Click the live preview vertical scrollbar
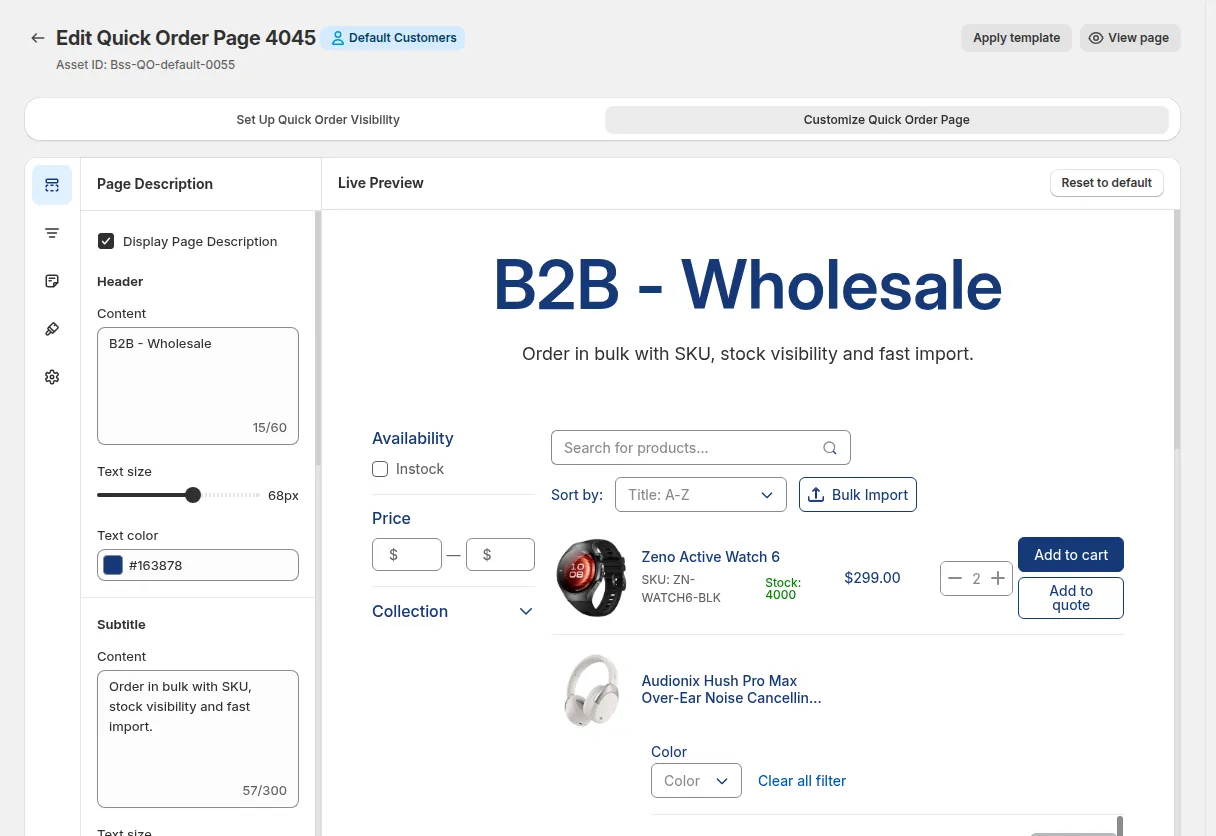The width and height of the screenshot is (1216, 836). [x=1177, y=330]
